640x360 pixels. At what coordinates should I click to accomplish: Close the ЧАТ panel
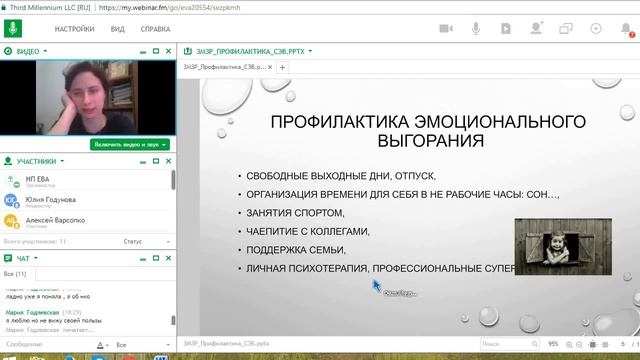[x=169, y=258]
